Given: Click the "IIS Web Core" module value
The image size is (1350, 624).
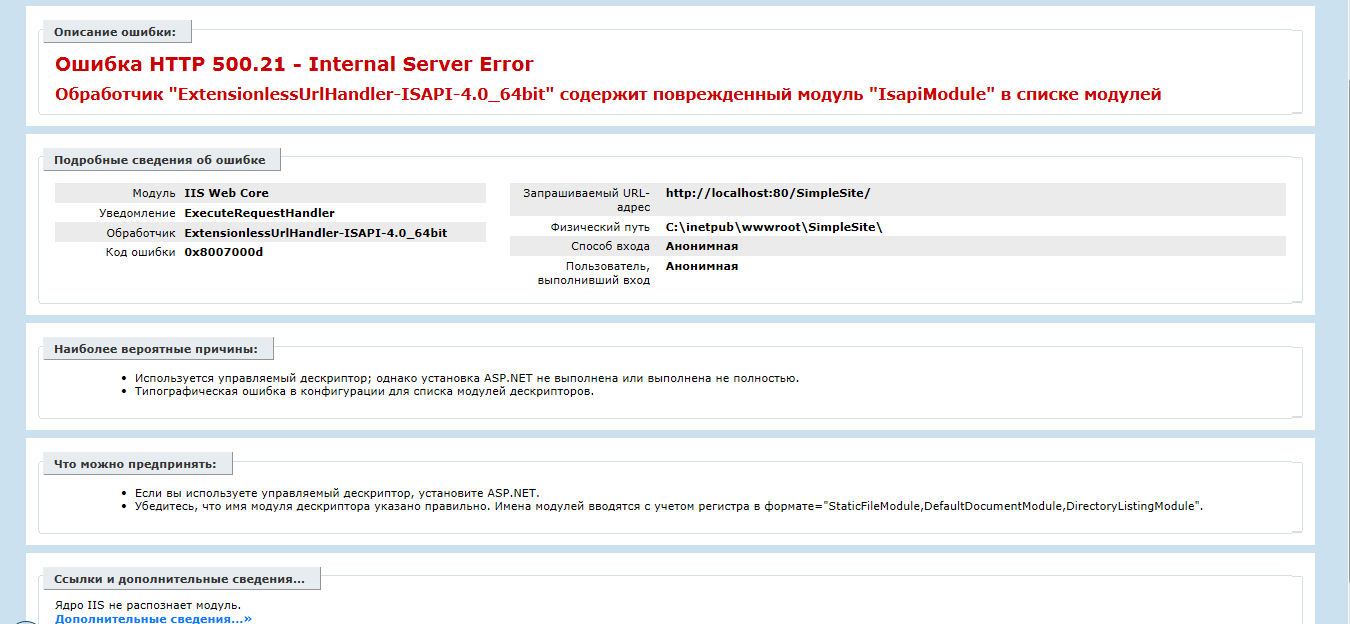Looking at the screenshot, I should pos(226,193).
